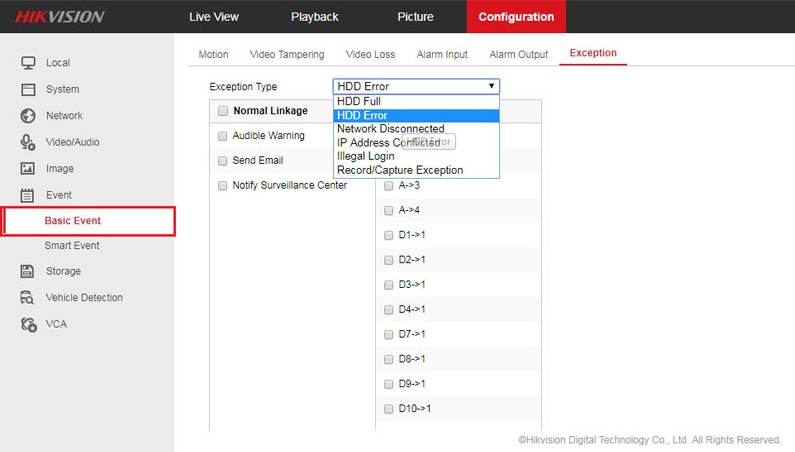Open the Alarm Input tab
The image size is (795, 452).
(x=442, y=54)
